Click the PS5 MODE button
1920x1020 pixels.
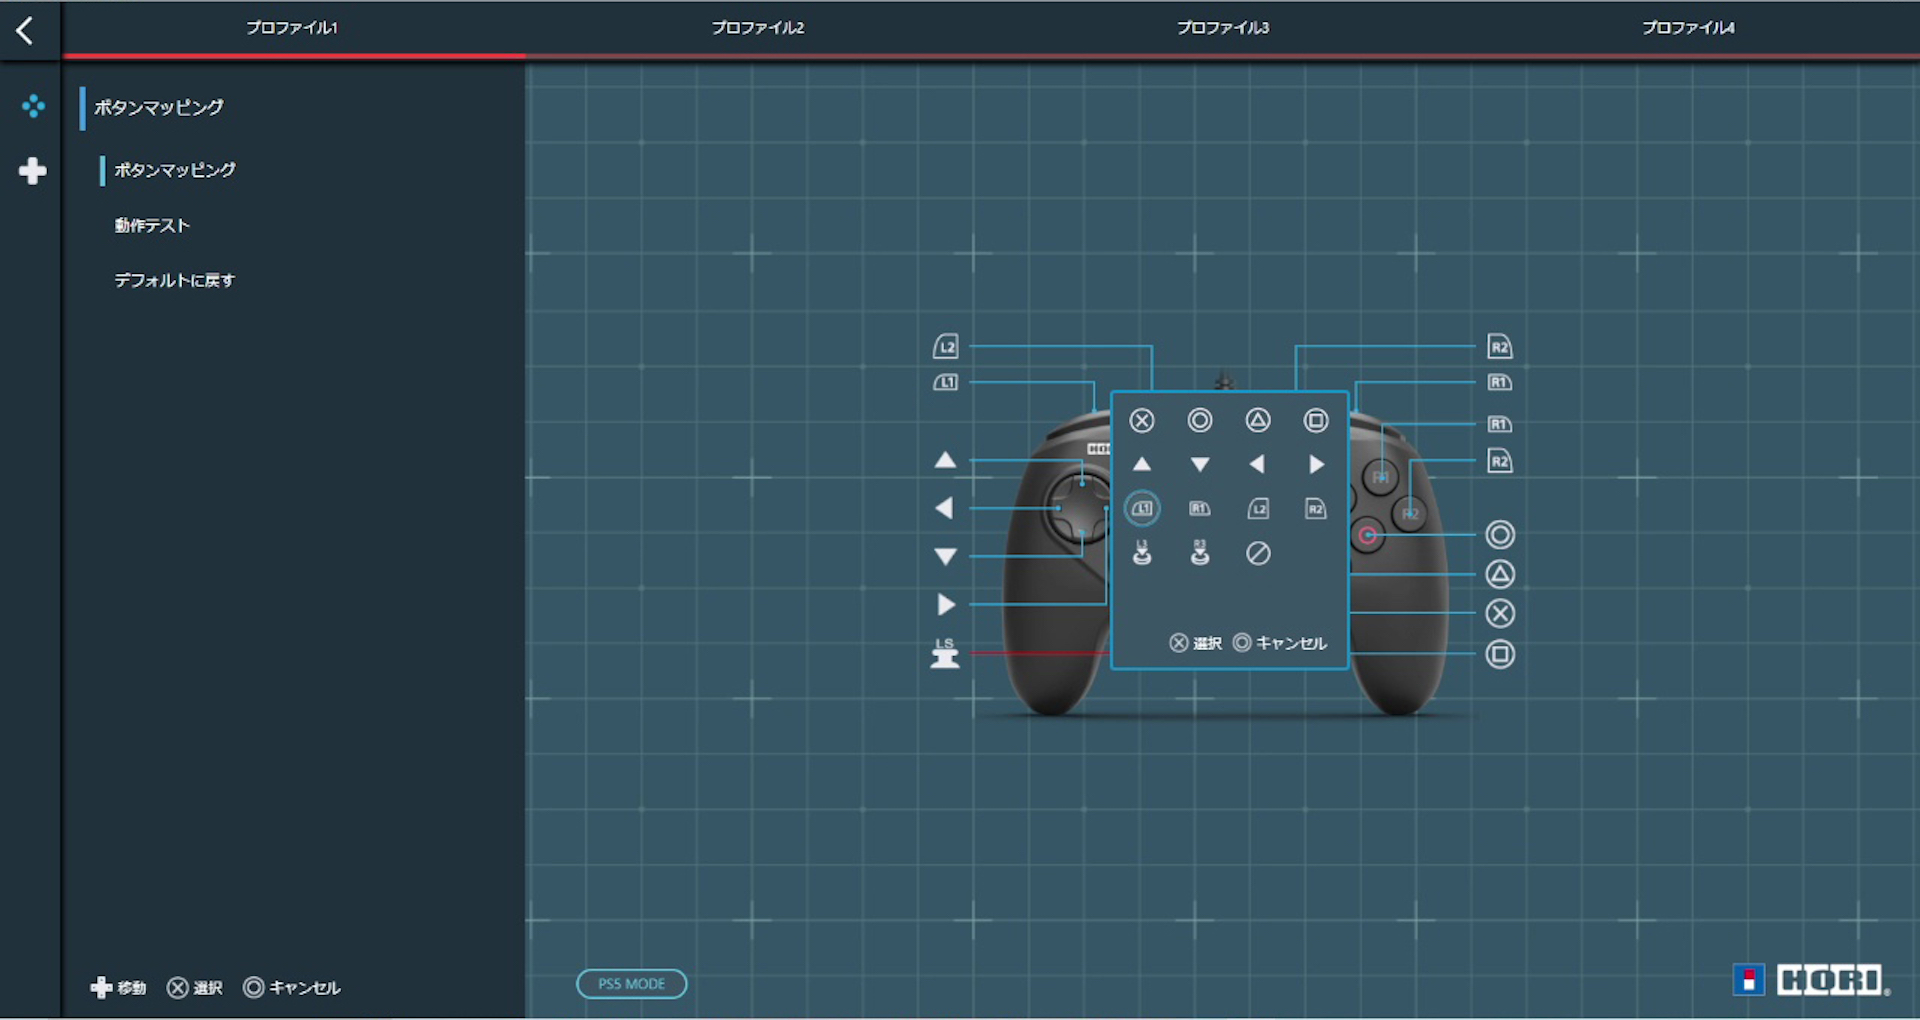tap(631, 983)
